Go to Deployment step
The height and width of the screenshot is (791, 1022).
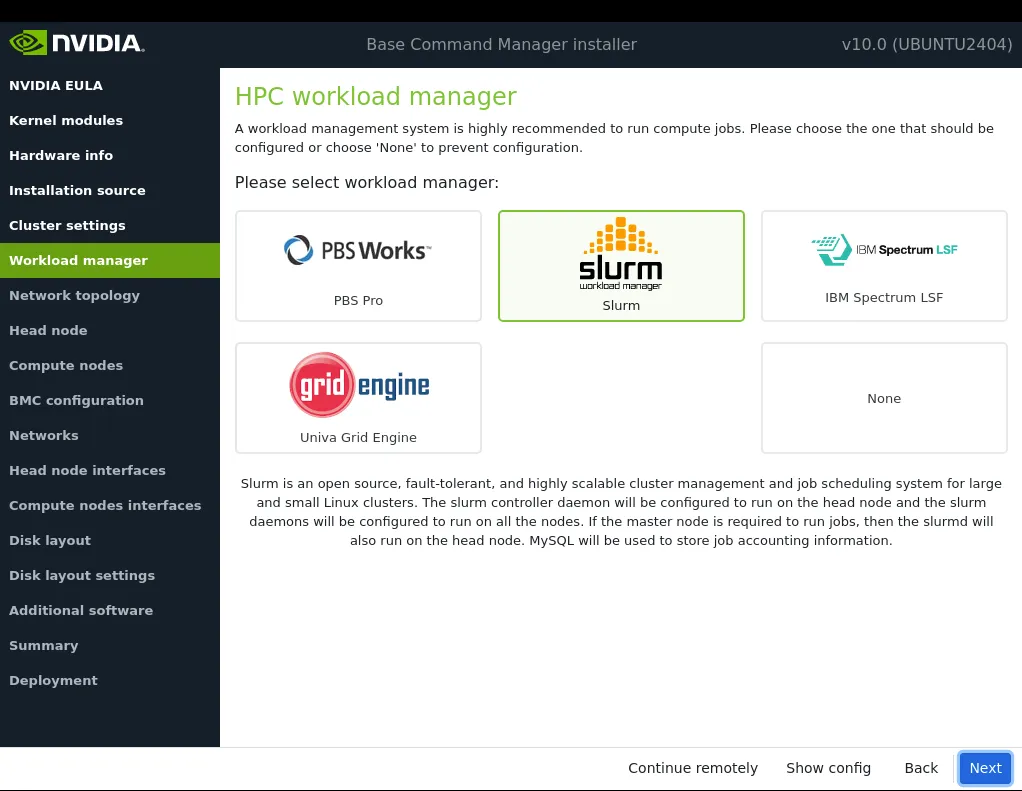[110, 680]
